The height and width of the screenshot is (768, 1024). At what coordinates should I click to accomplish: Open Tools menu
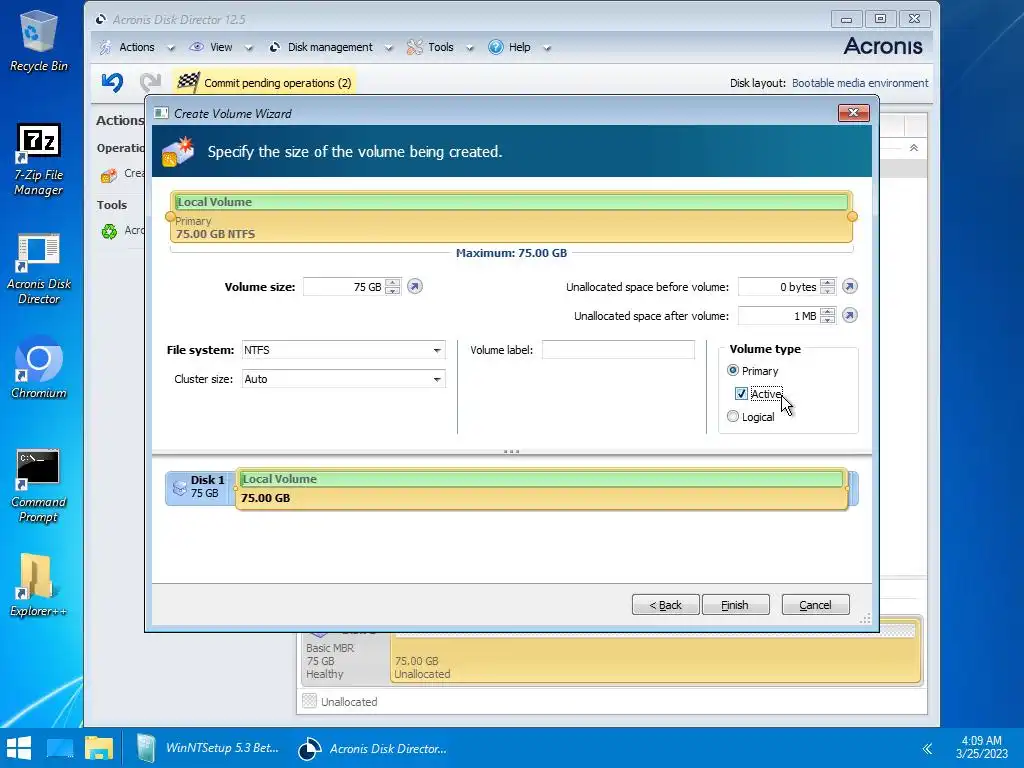[x=441, y=47]
